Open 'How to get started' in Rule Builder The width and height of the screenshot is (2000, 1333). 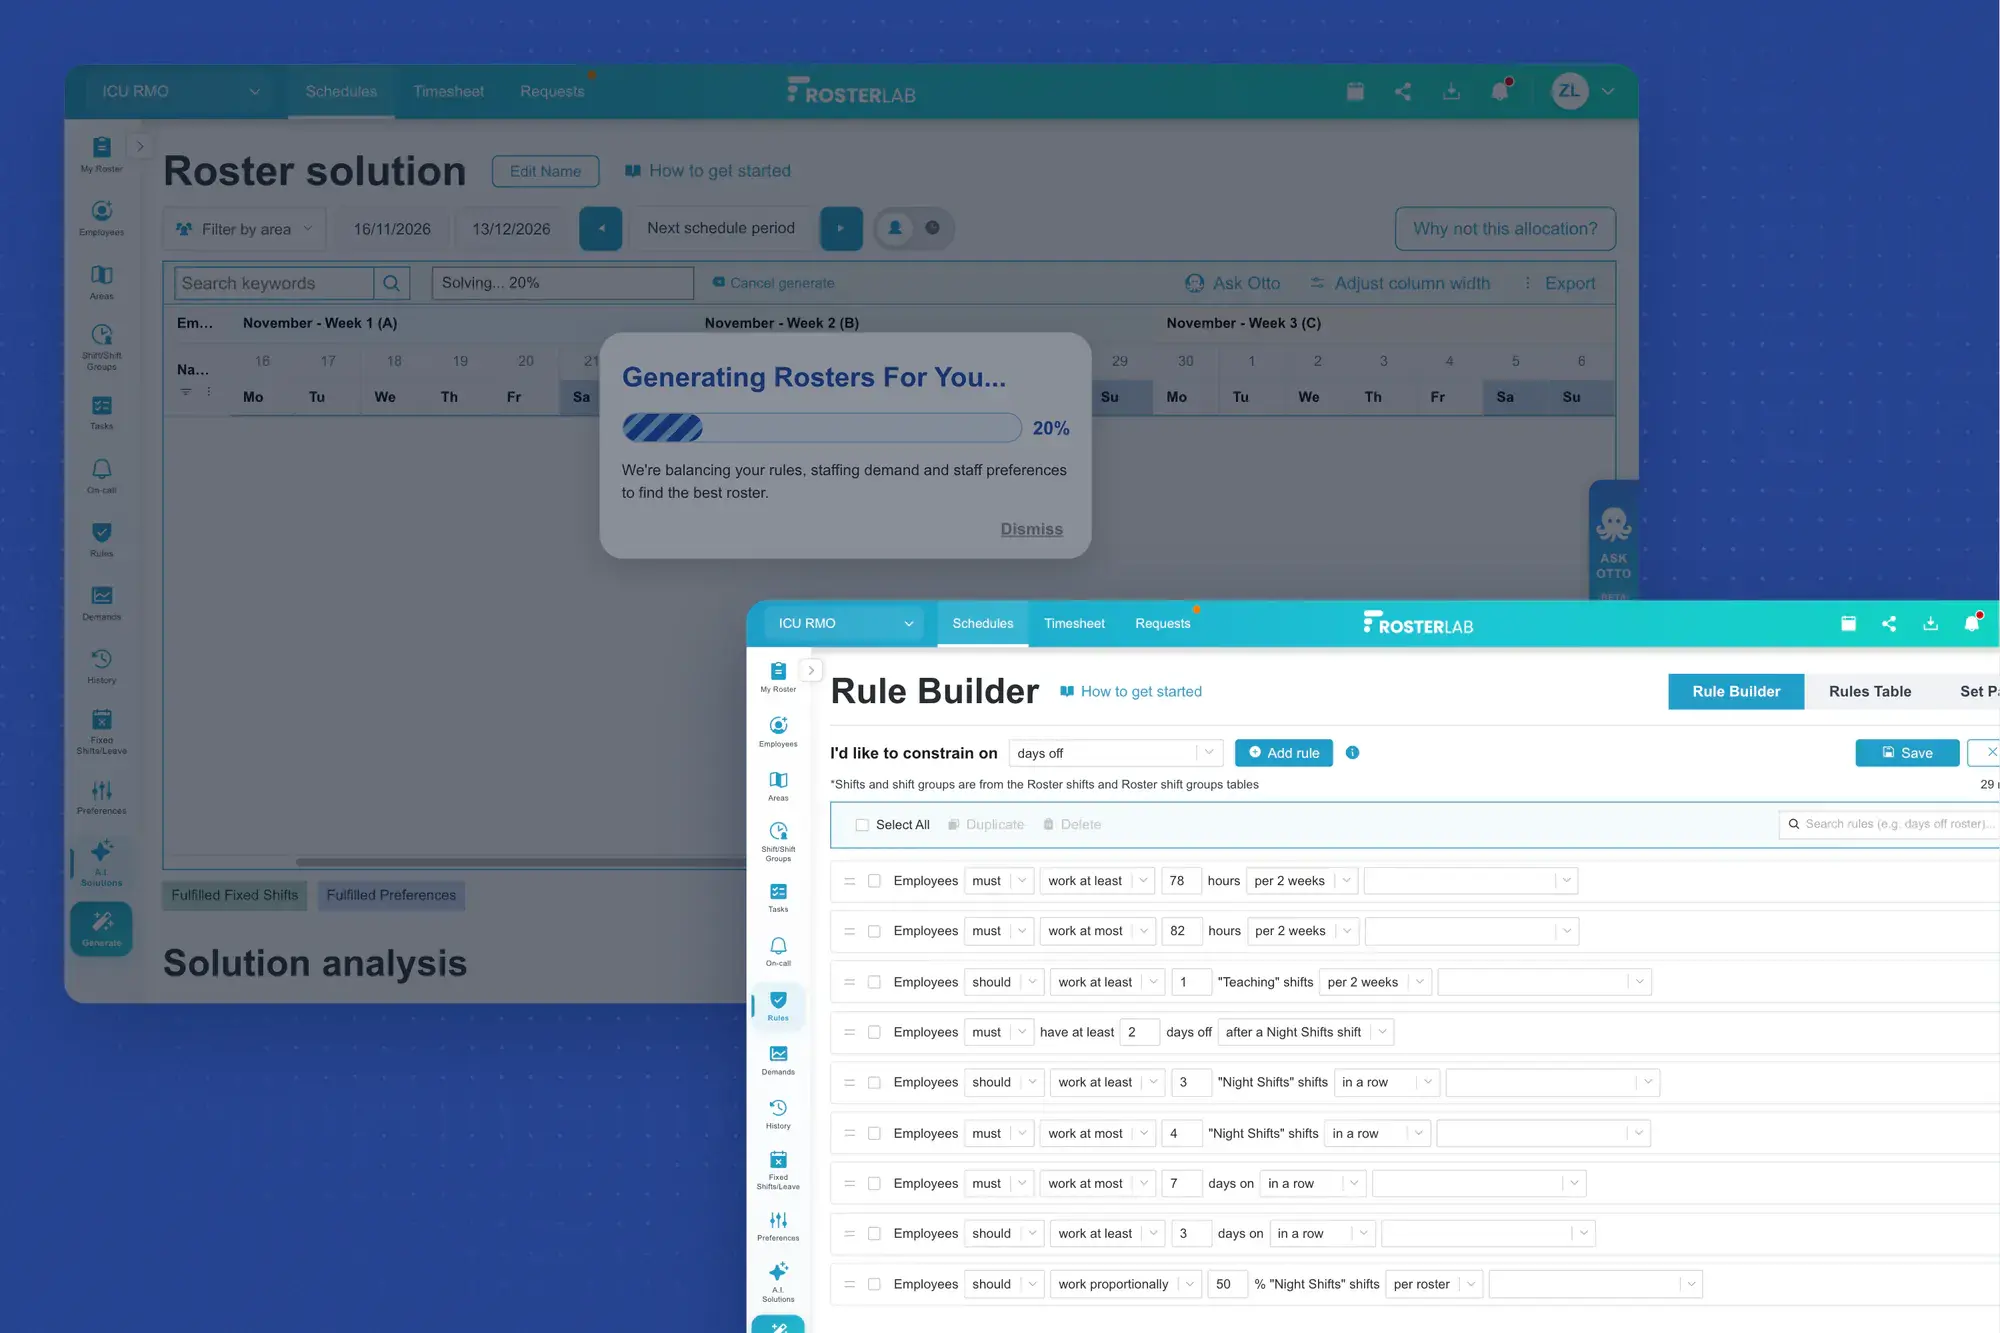click(1131, 691)
